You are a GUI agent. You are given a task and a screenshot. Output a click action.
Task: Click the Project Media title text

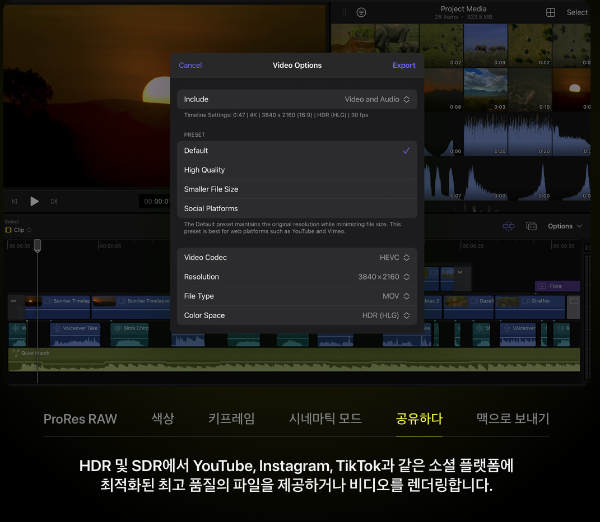click(x=463, y=9)
